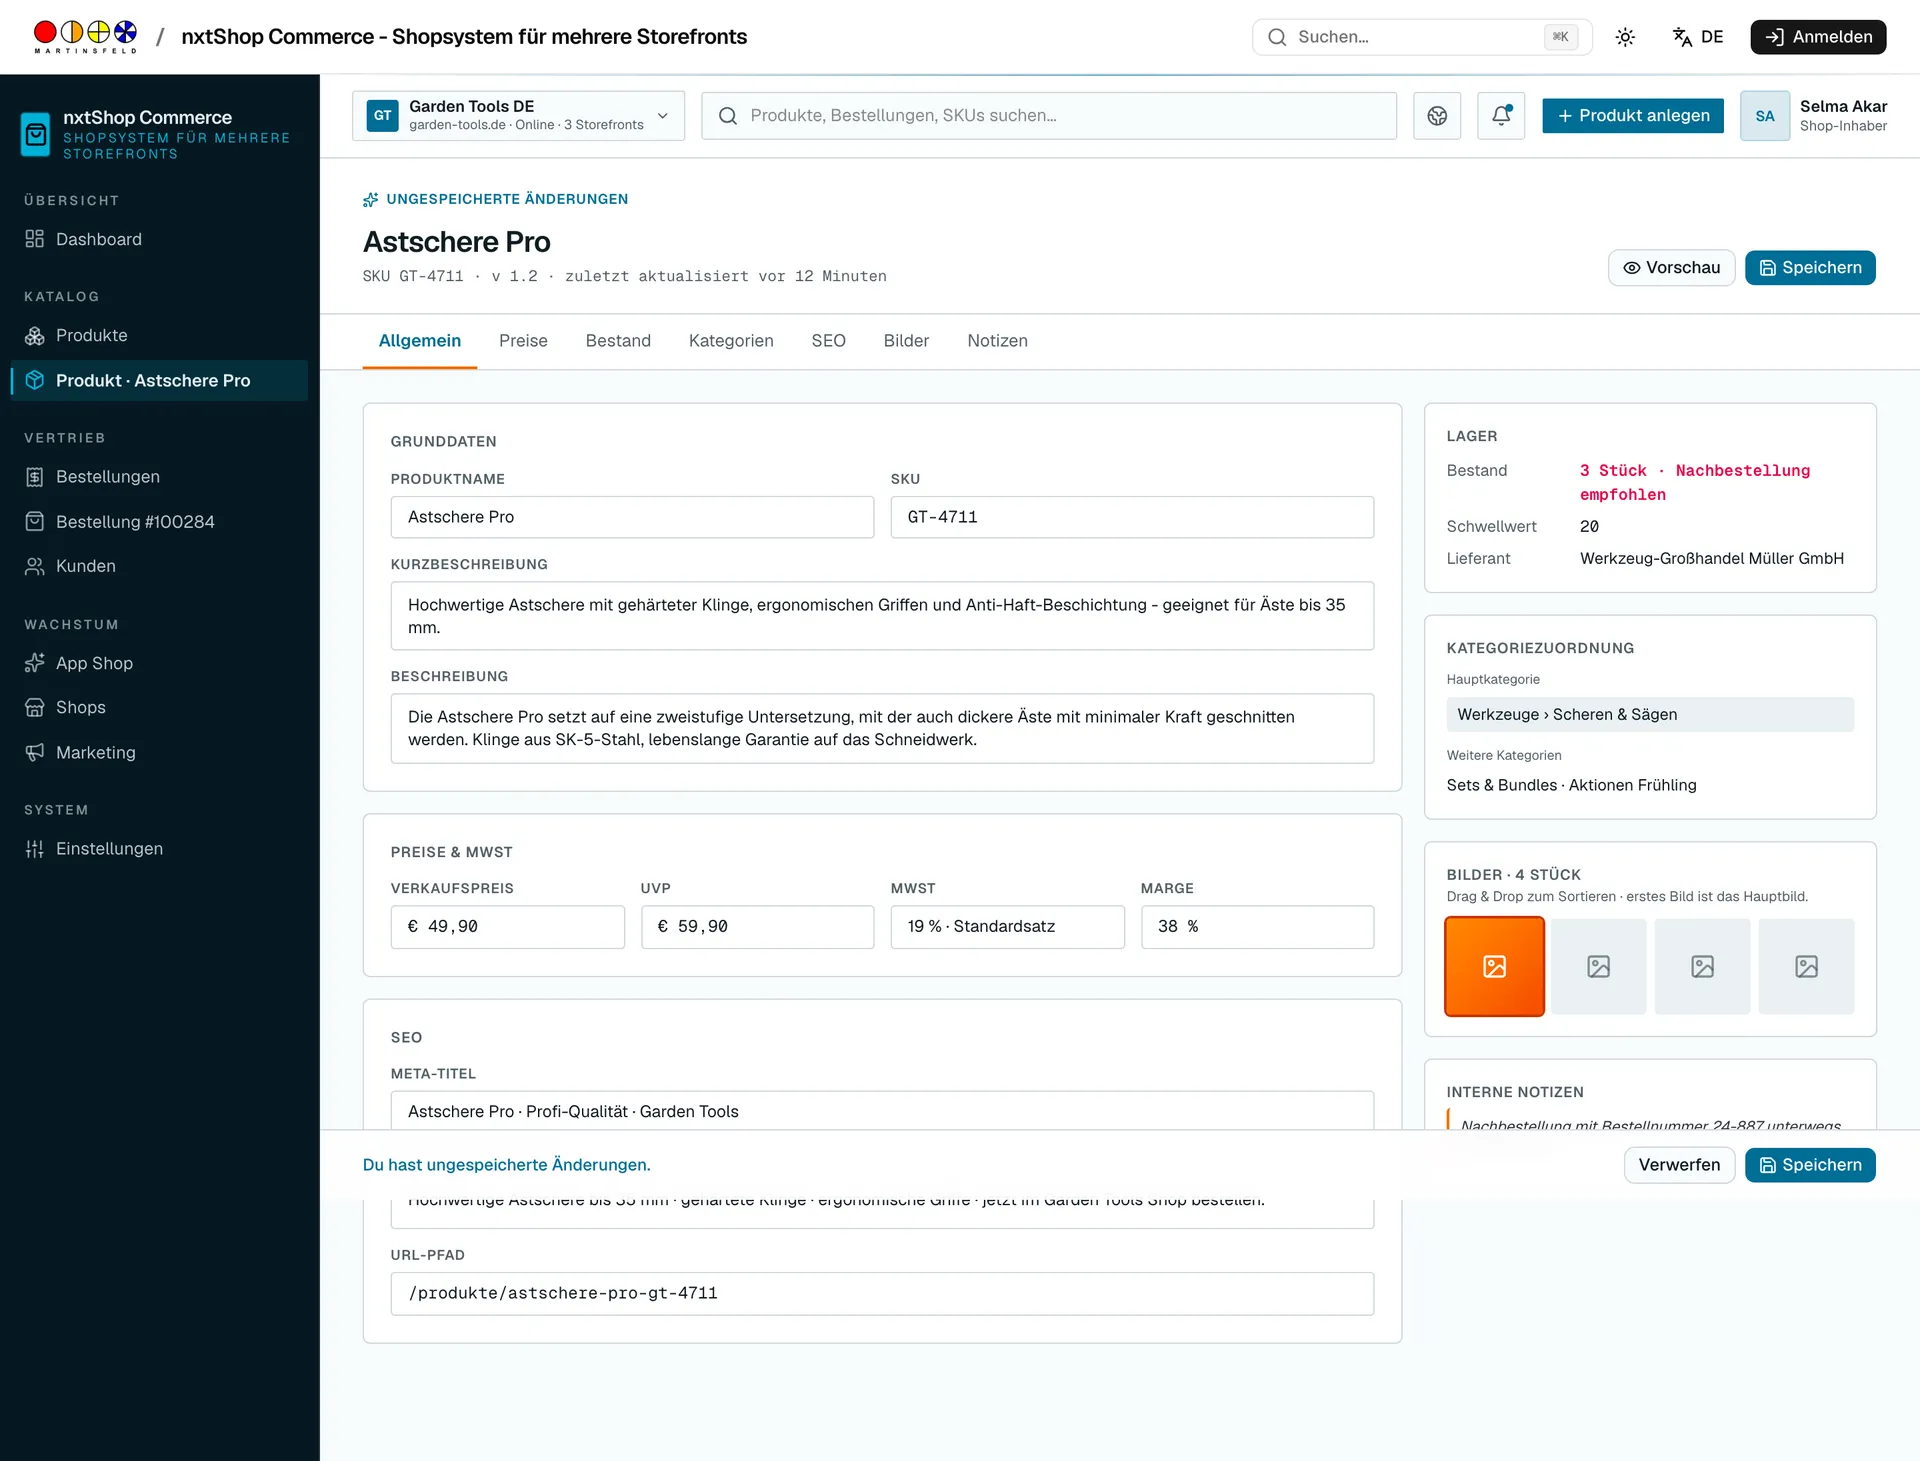The width and height of the screenshot is (1920, 1461).
Task: Select the last product image placeholder
Action: (1806, 967)
